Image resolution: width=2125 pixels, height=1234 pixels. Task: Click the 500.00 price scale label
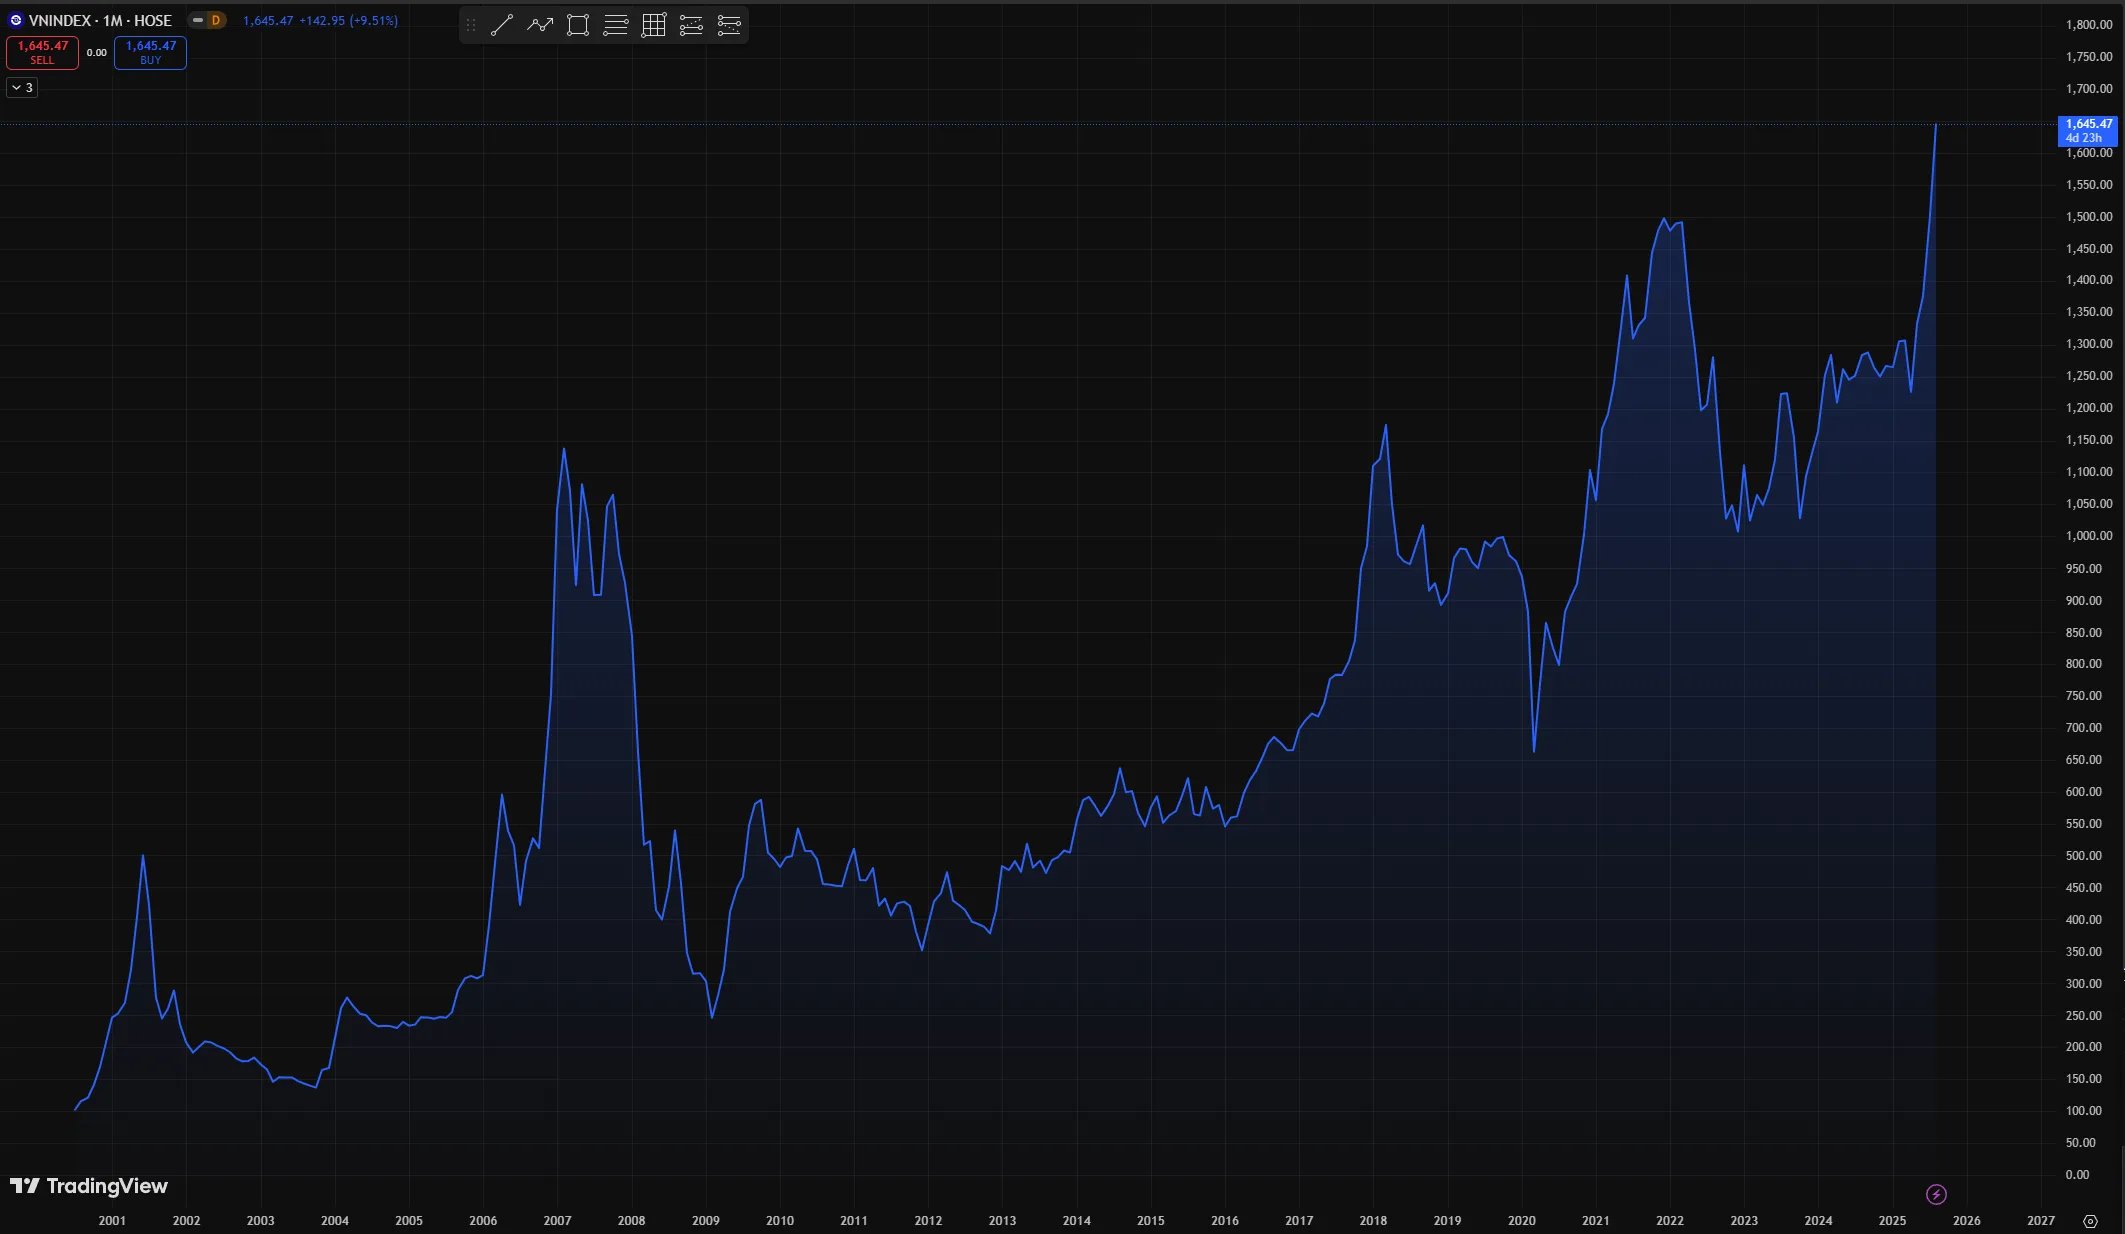pyautogui.click(x=2083, y=856)
